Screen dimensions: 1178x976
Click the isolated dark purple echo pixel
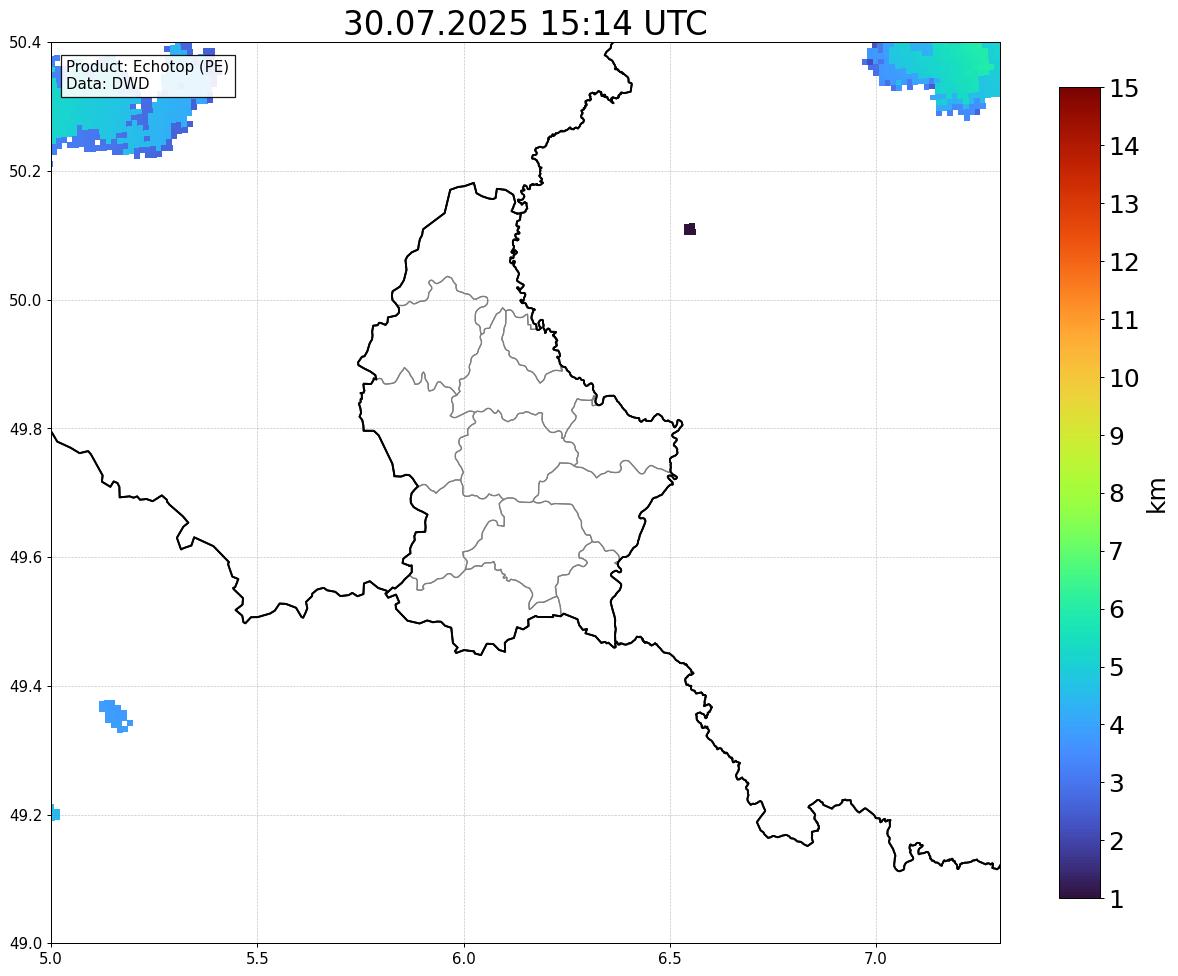click(690, 229)
